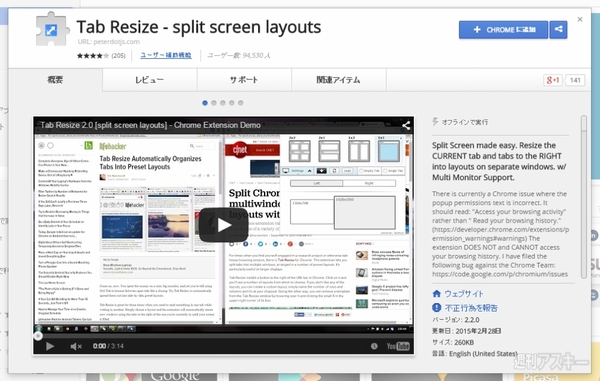The image size is (600, 381).
Task: Open the ウェブサイト link
Action: [x=464, y=294]
